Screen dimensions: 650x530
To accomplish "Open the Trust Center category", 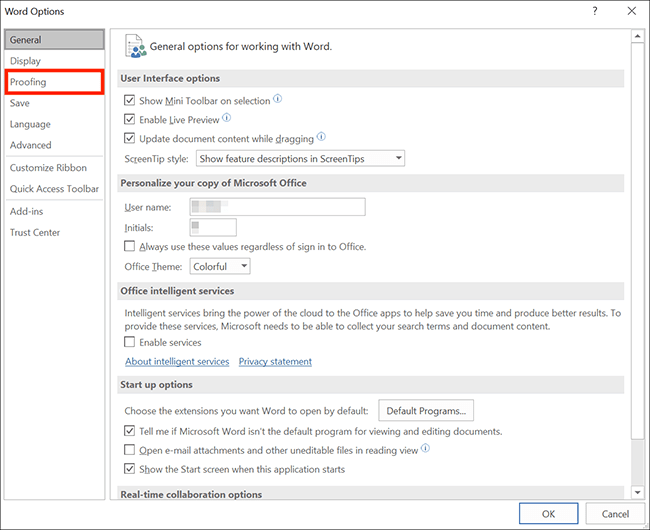I will (54, 232).
